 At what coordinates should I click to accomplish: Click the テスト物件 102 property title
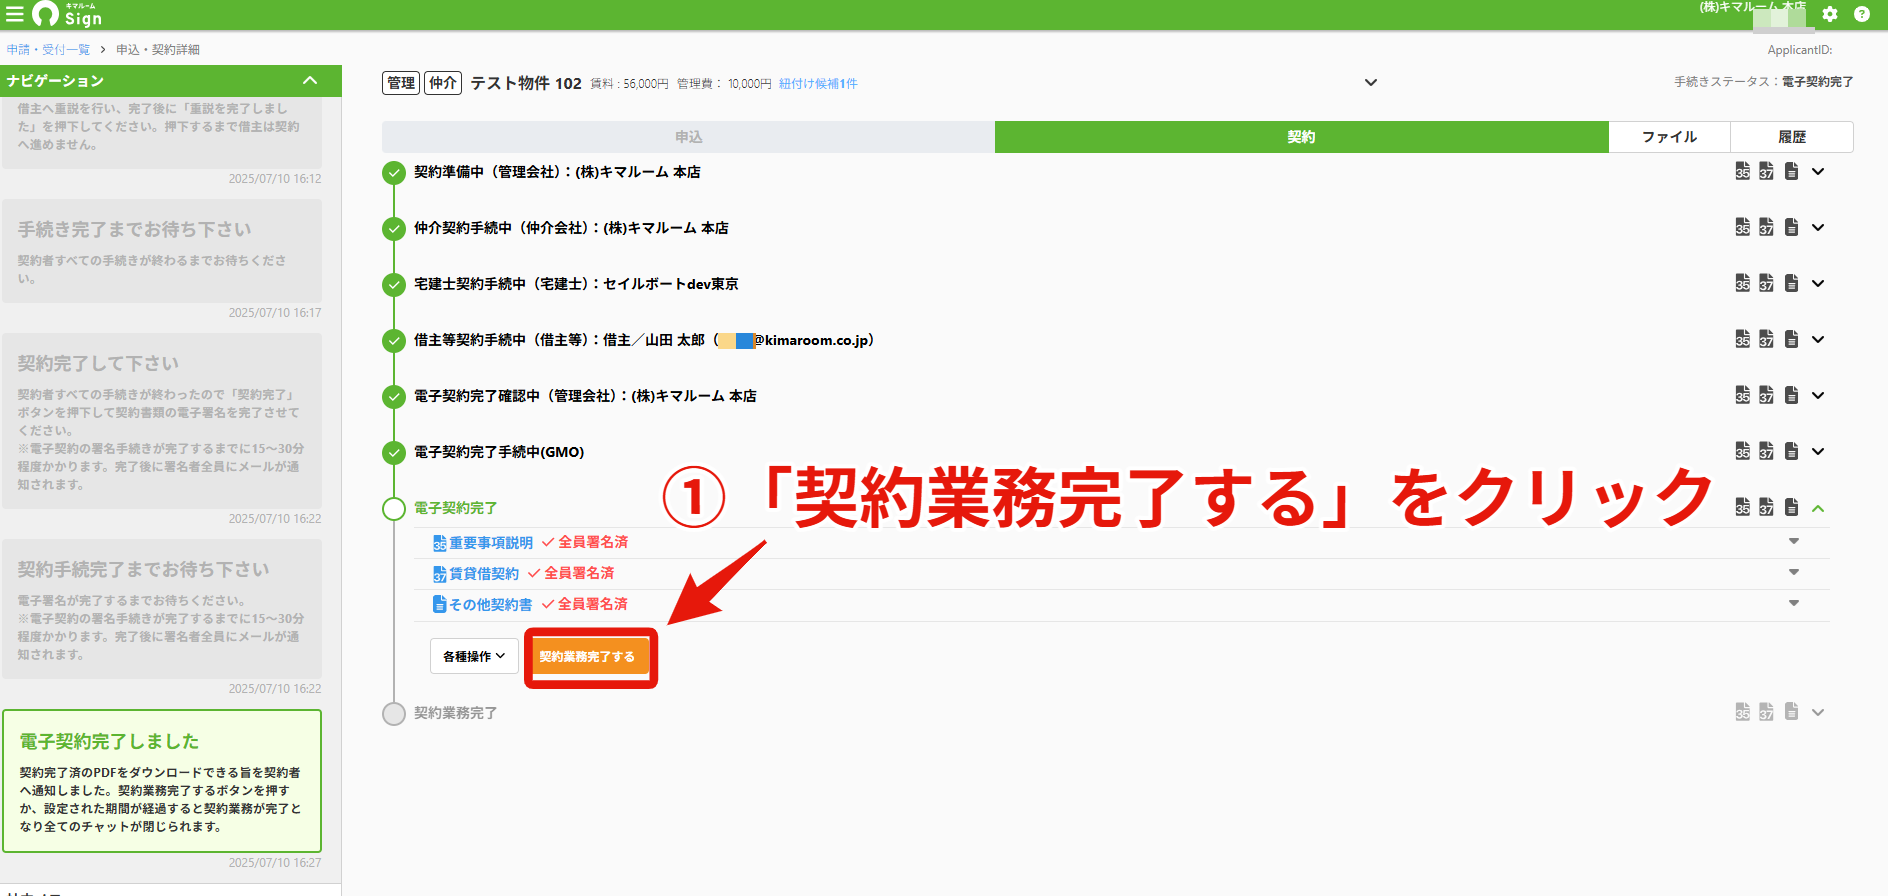coord(526,83)
